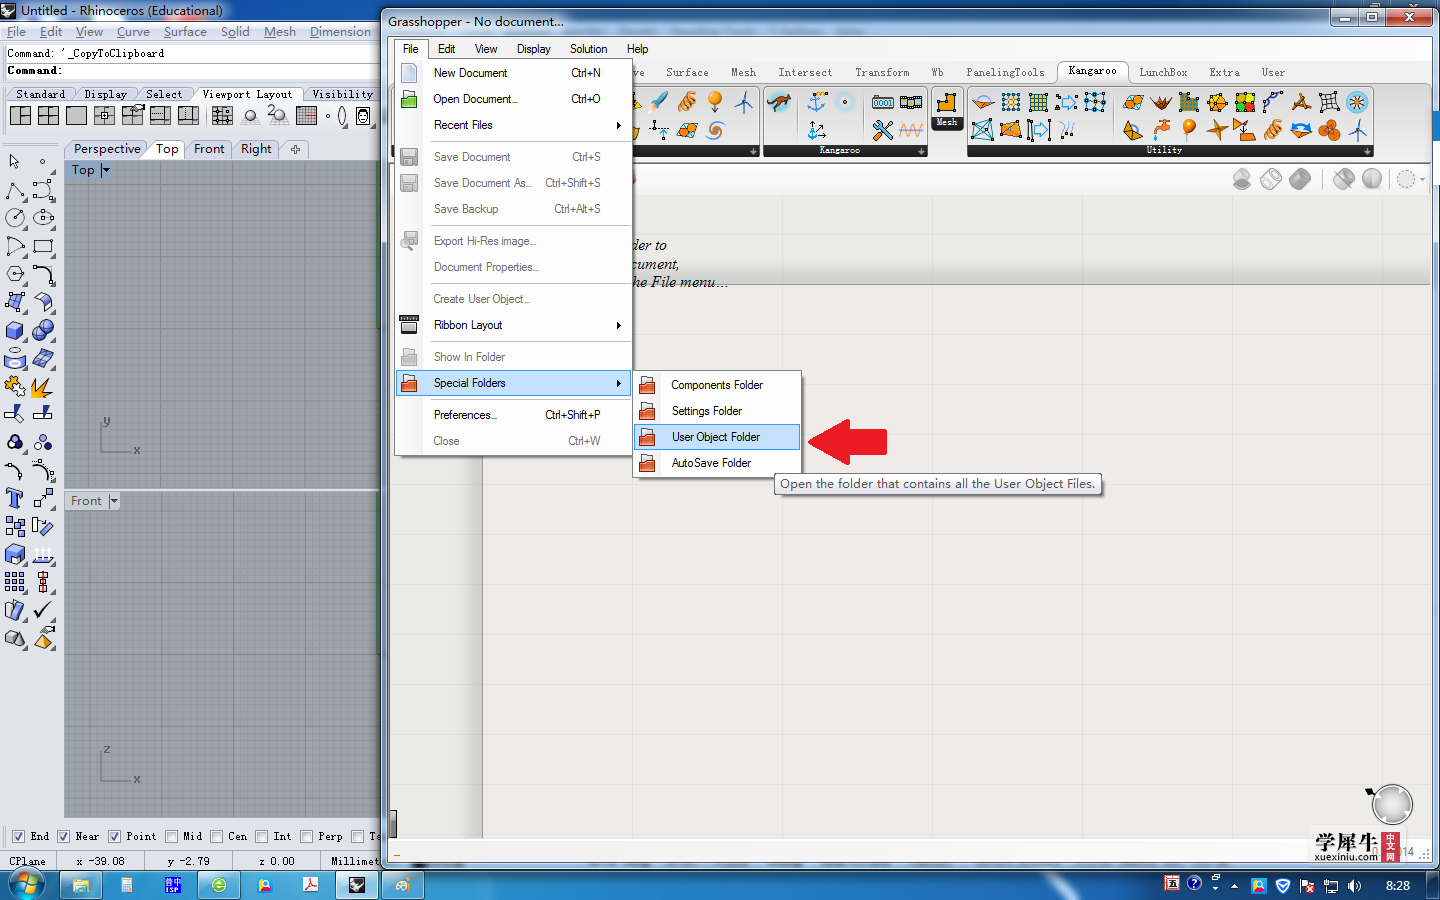This screenshot has height=900, width=1440.
Task: Enable the Mid osnap checkbox
Action: click(171, 837)
